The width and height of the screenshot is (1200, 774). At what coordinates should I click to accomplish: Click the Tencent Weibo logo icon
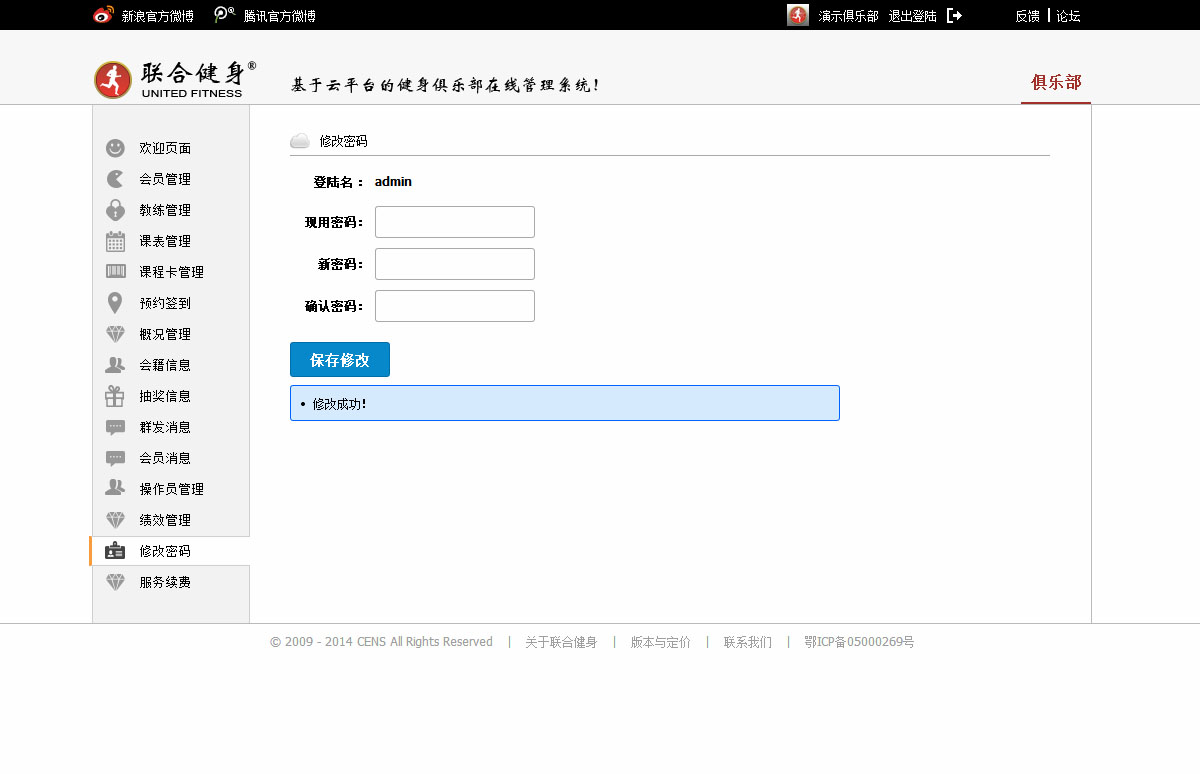[x=225, y=15]
